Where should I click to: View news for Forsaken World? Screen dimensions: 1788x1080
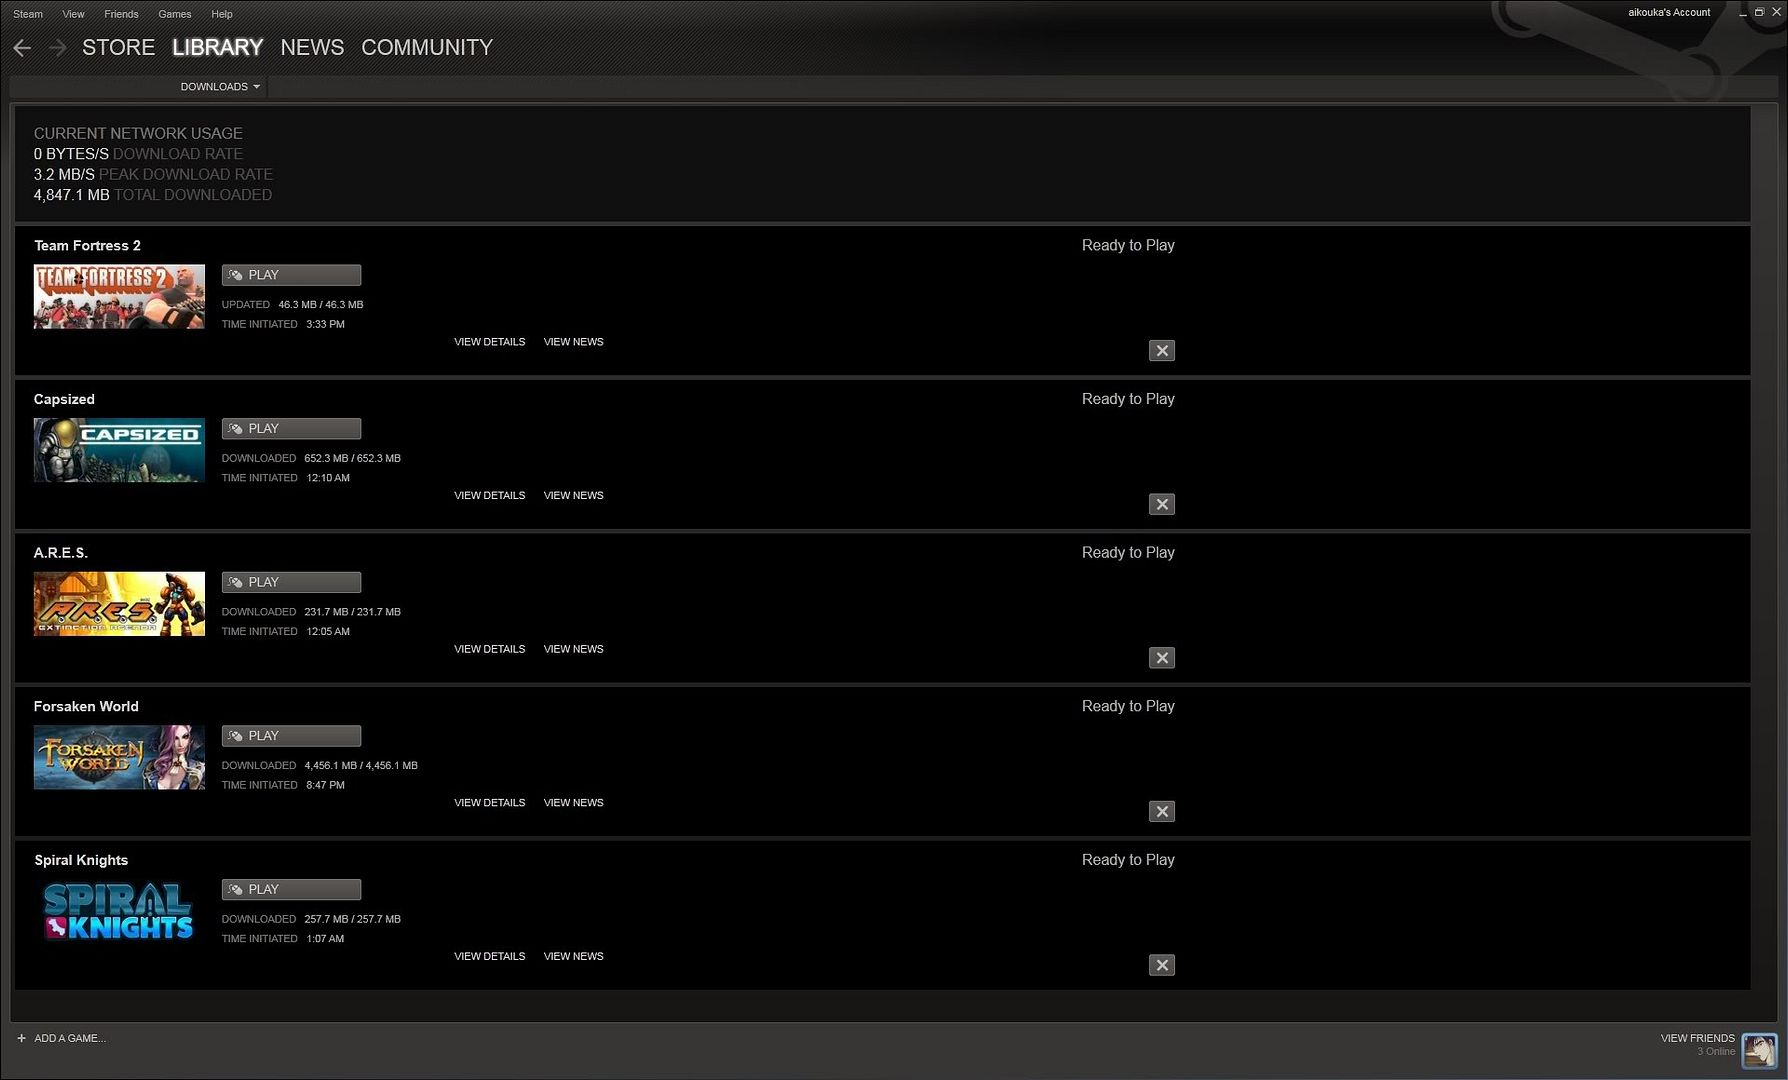(x=573, y=803)
